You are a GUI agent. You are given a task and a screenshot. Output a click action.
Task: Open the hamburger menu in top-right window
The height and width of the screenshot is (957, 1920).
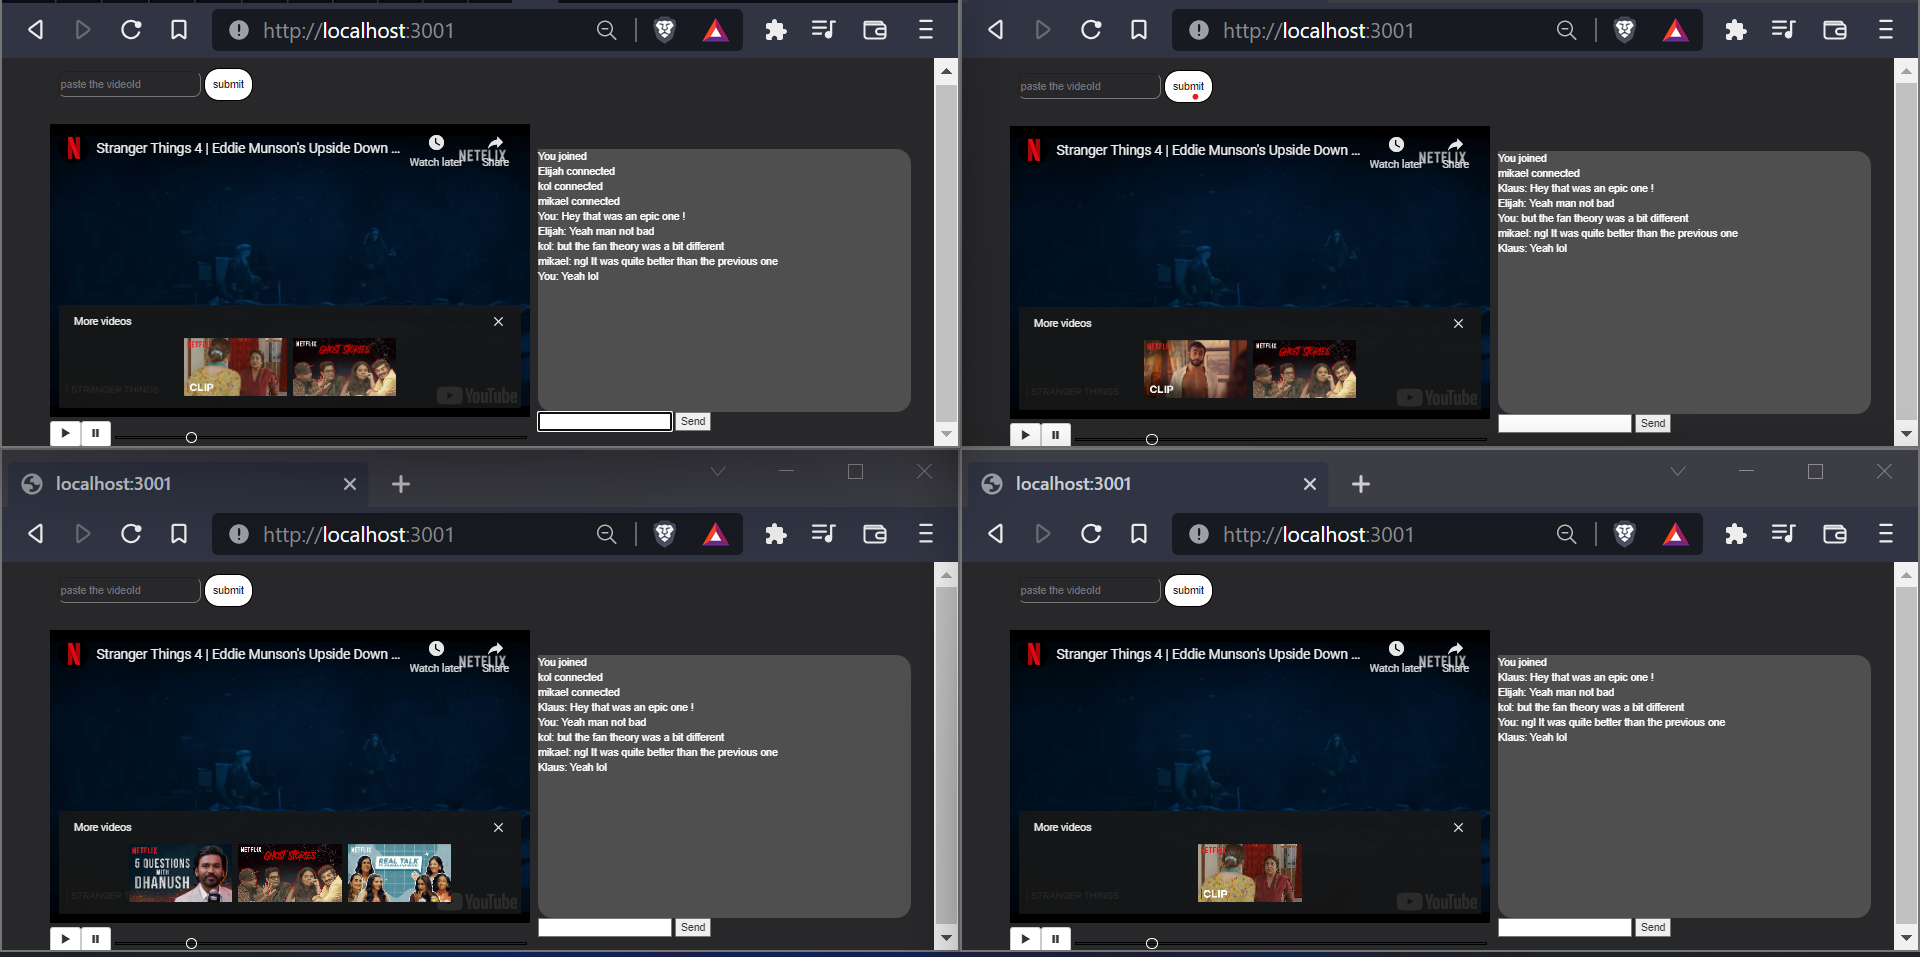coord(1886,30)
